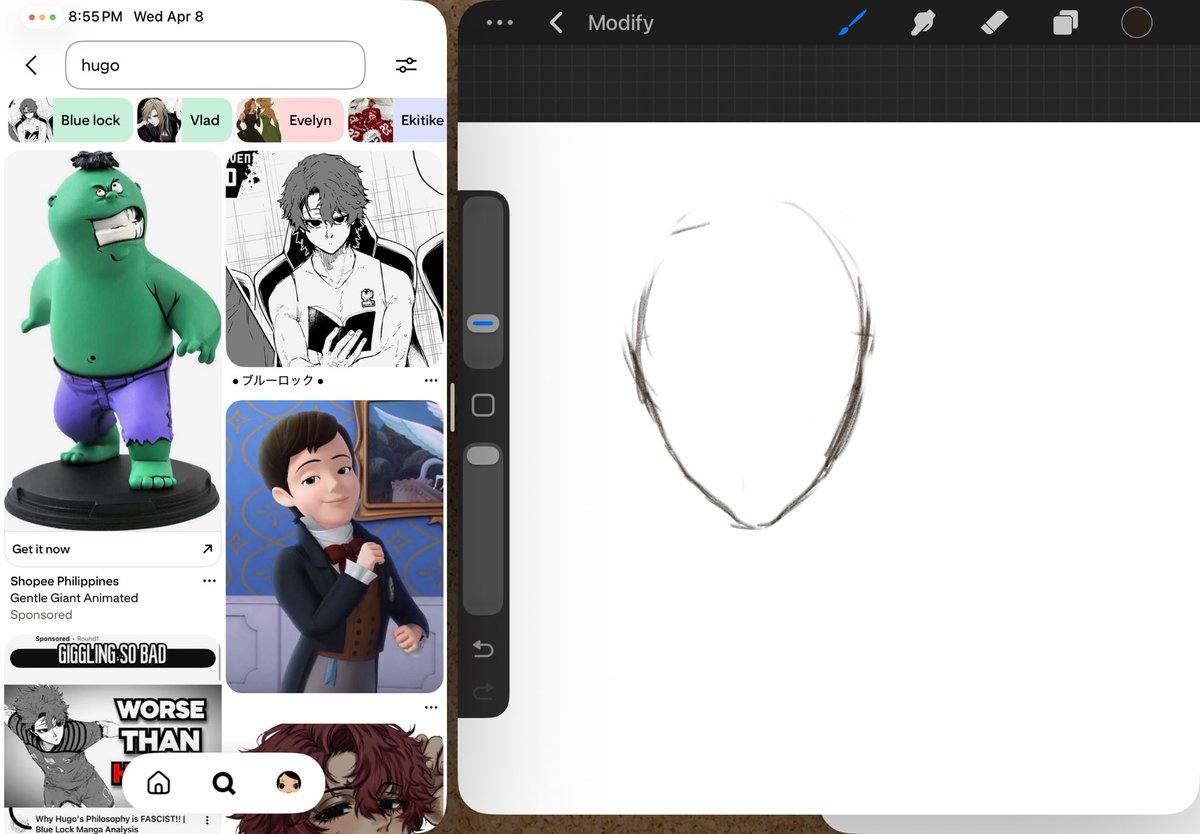
Task: Select the Eraser tool in Procreate
Action: (994, 22)
